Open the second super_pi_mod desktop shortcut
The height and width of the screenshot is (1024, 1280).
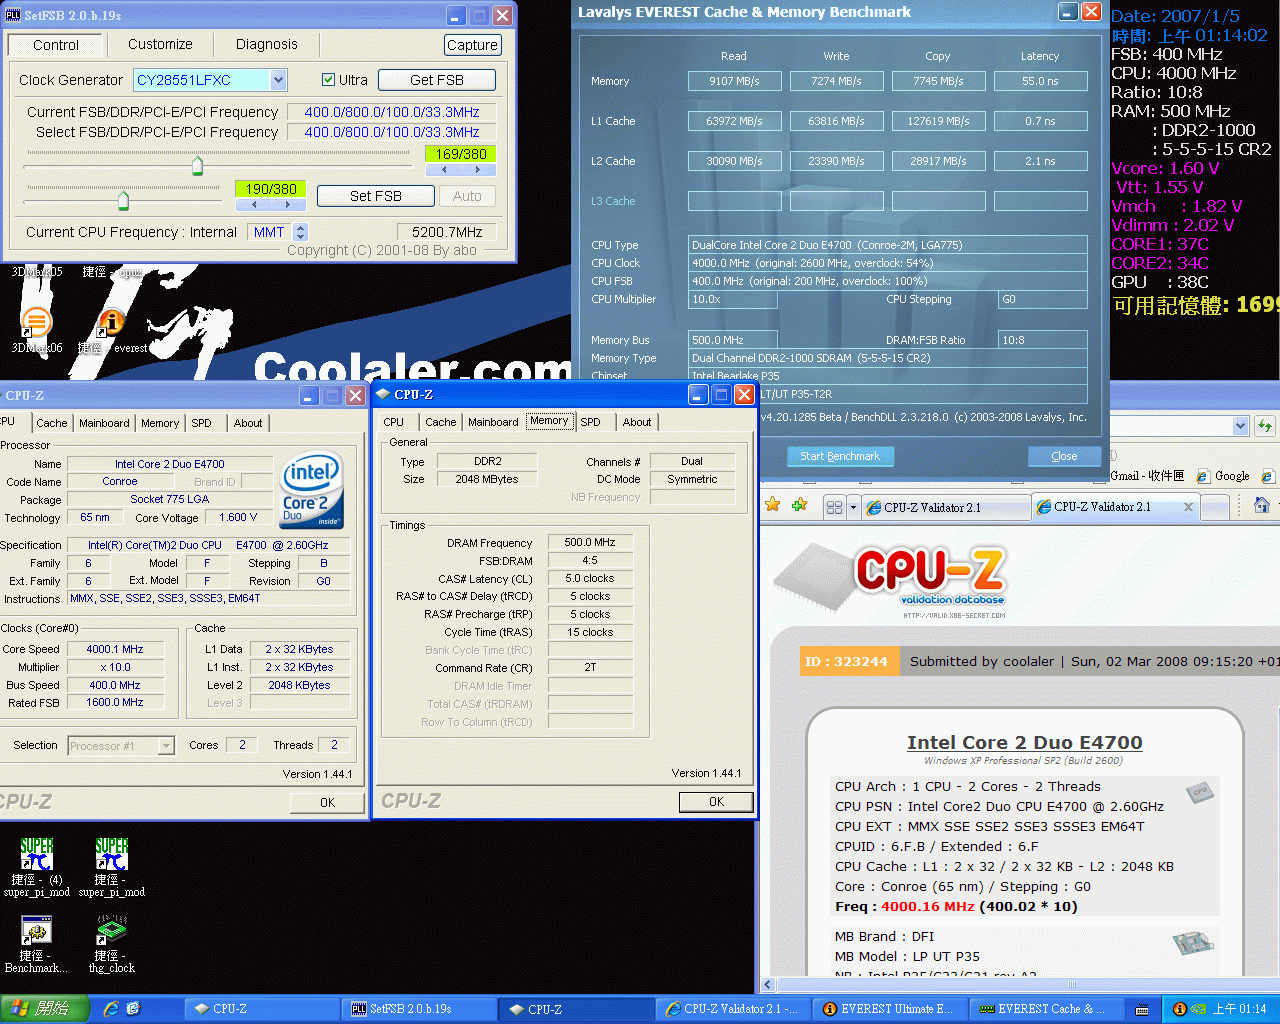click(111, 855)
